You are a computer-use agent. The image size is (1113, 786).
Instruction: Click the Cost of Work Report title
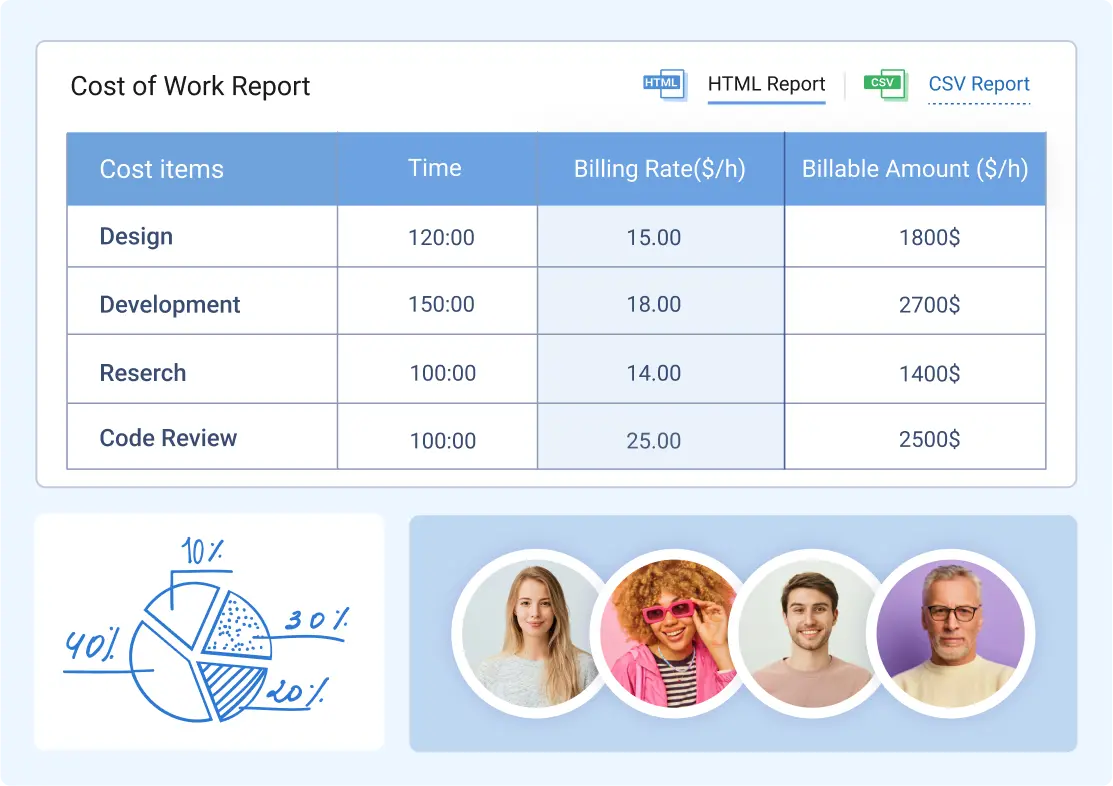(190, 86)
